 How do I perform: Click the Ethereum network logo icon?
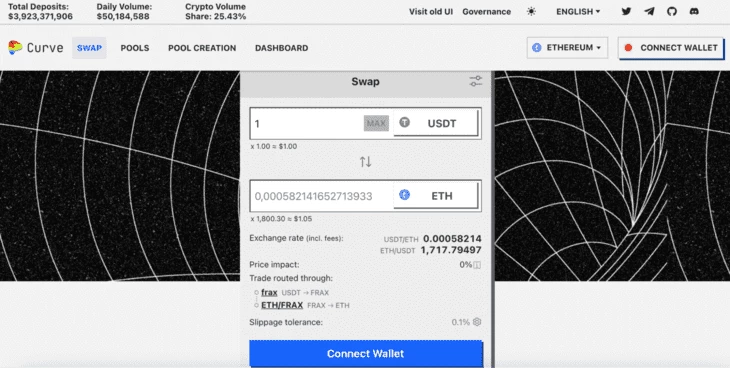click(x=537, y=48)
